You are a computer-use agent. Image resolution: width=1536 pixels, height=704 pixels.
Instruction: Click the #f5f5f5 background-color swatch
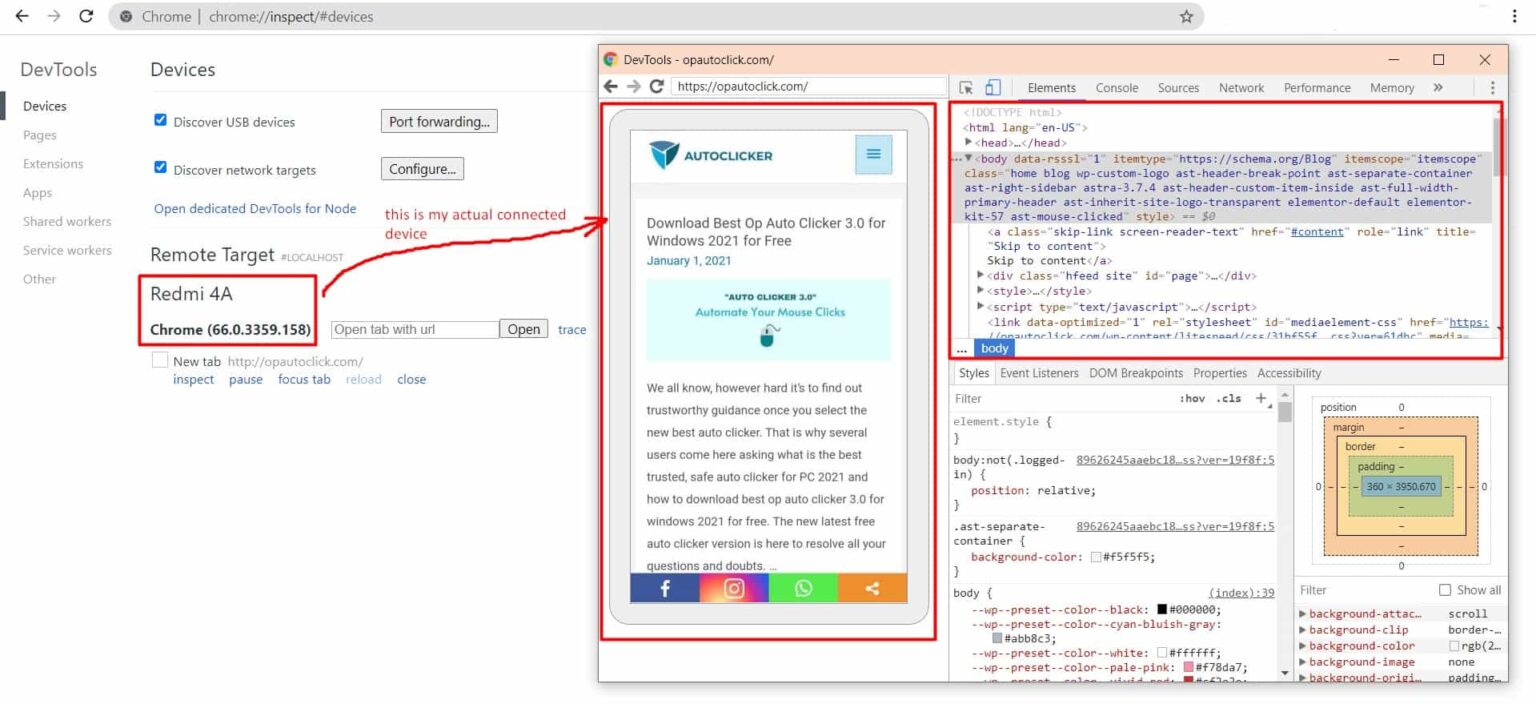coord(1096,557)
